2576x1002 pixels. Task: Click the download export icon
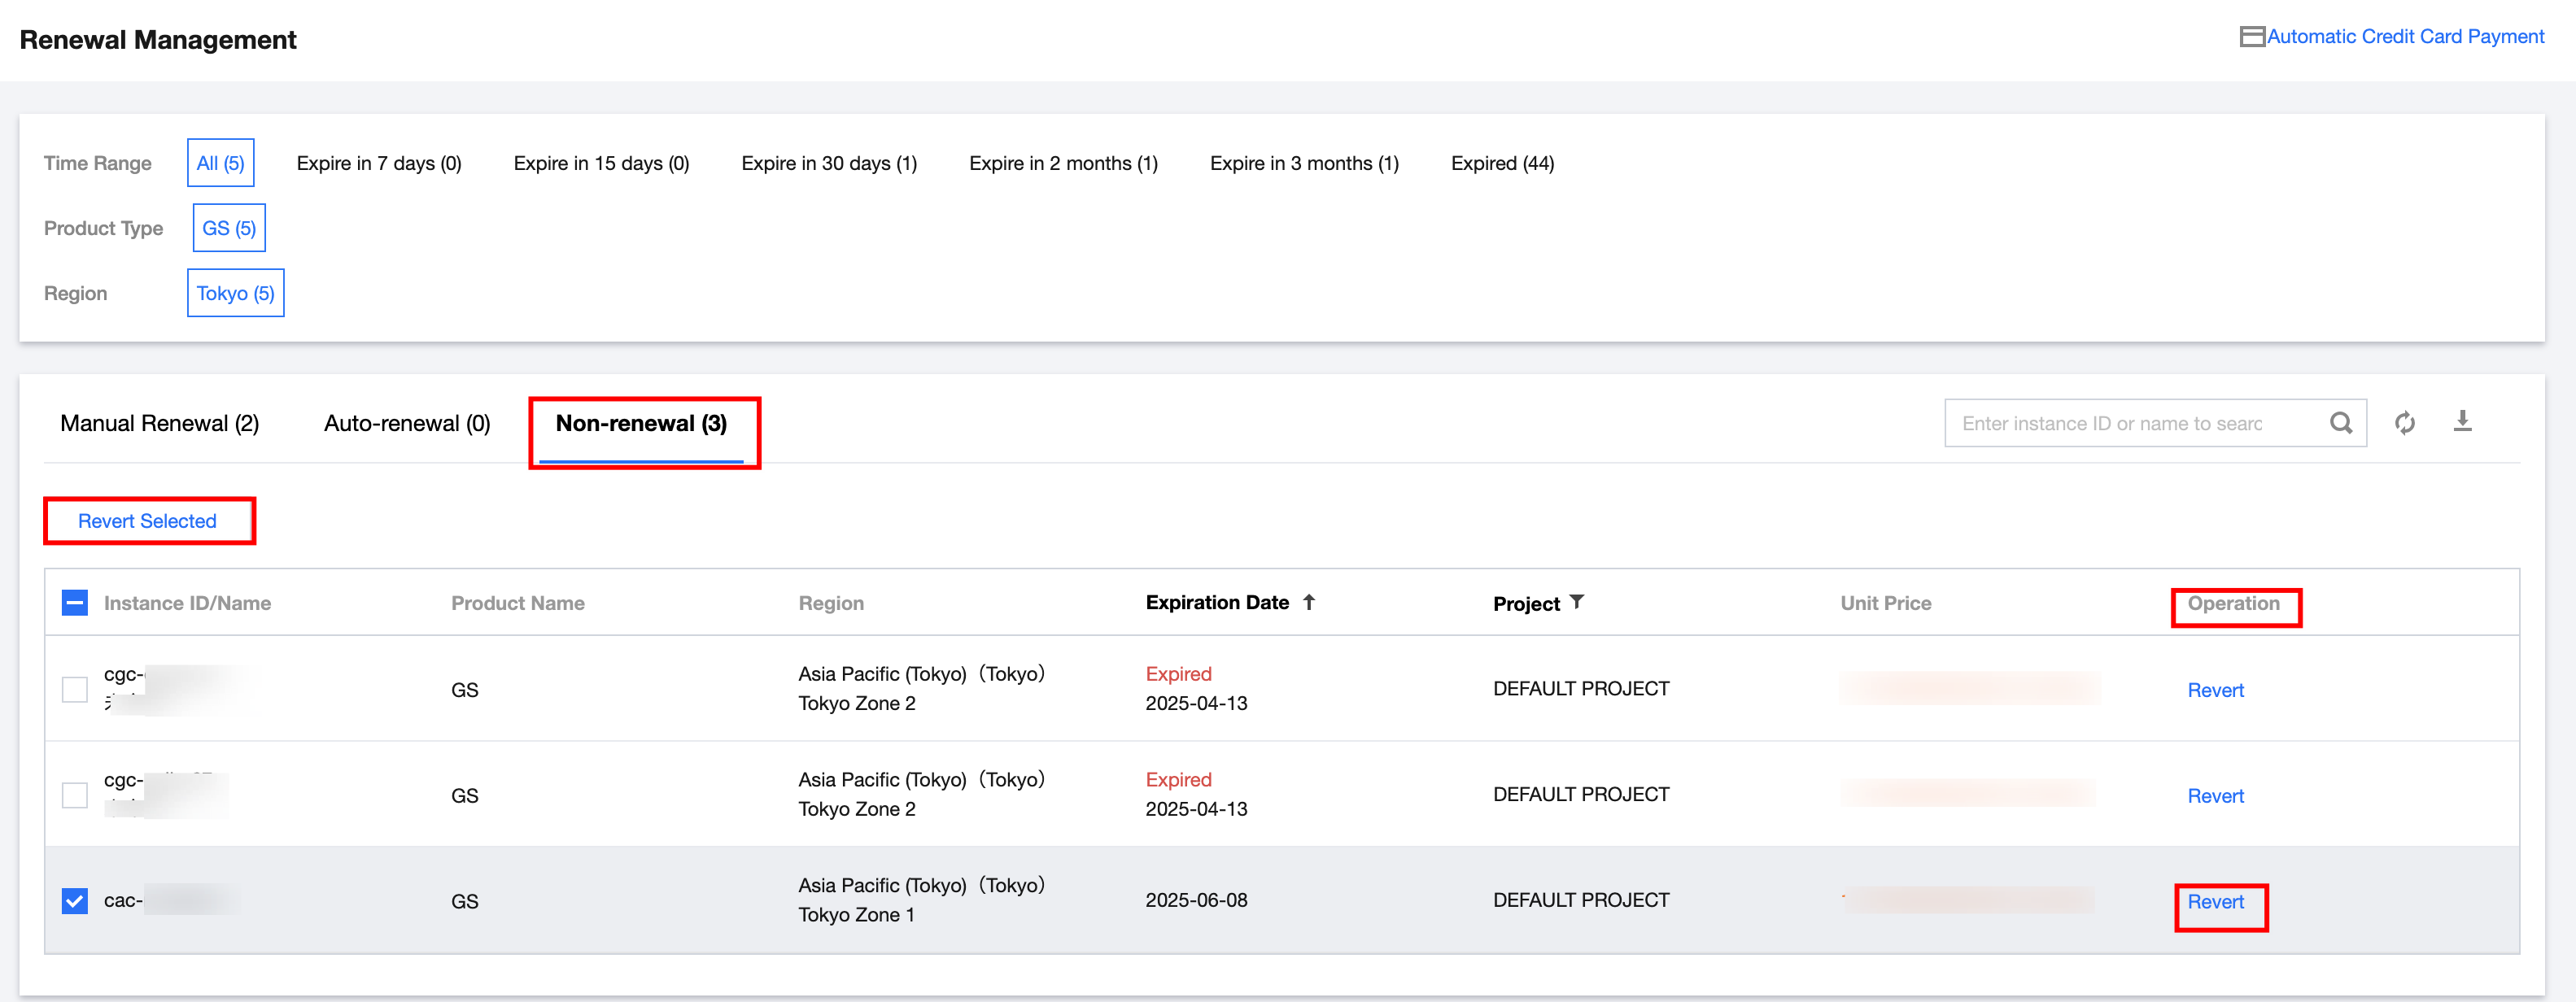pyautogui.click(x=2462, y=421)
